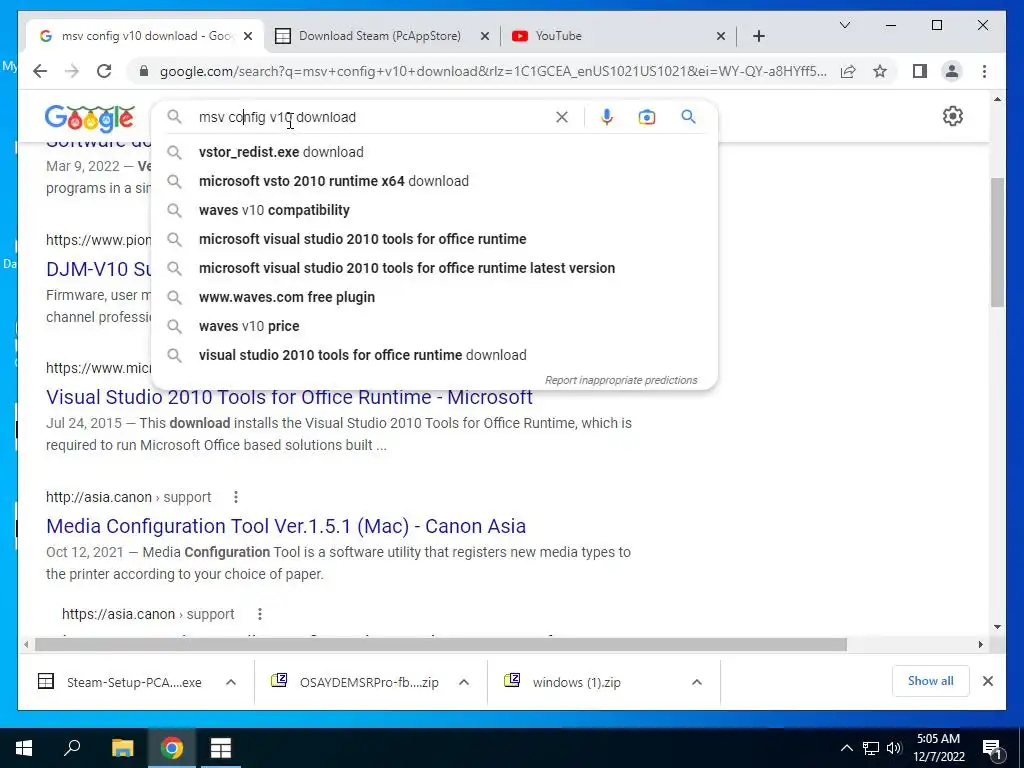
Task: Click the browser back arrow
Action: point(40,71)
